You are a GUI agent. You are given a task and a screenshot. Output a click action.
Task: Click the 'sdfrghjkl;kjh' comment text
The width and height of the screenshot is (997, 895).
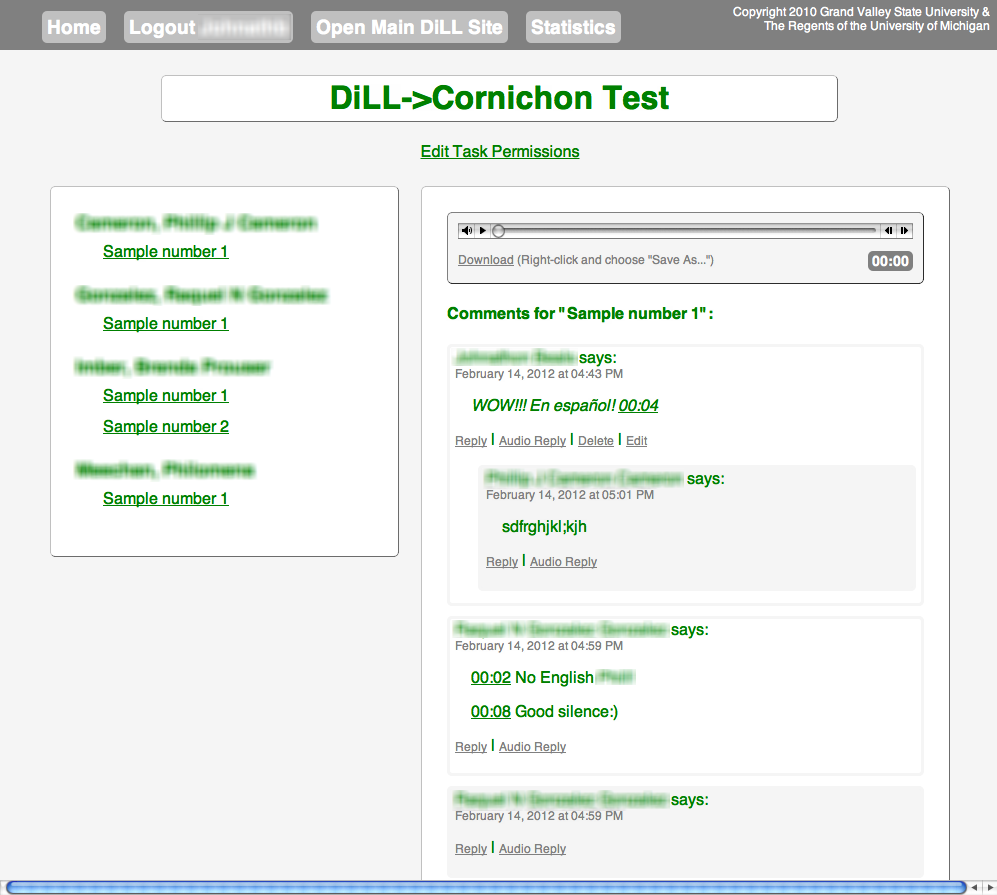pos(544,527)
